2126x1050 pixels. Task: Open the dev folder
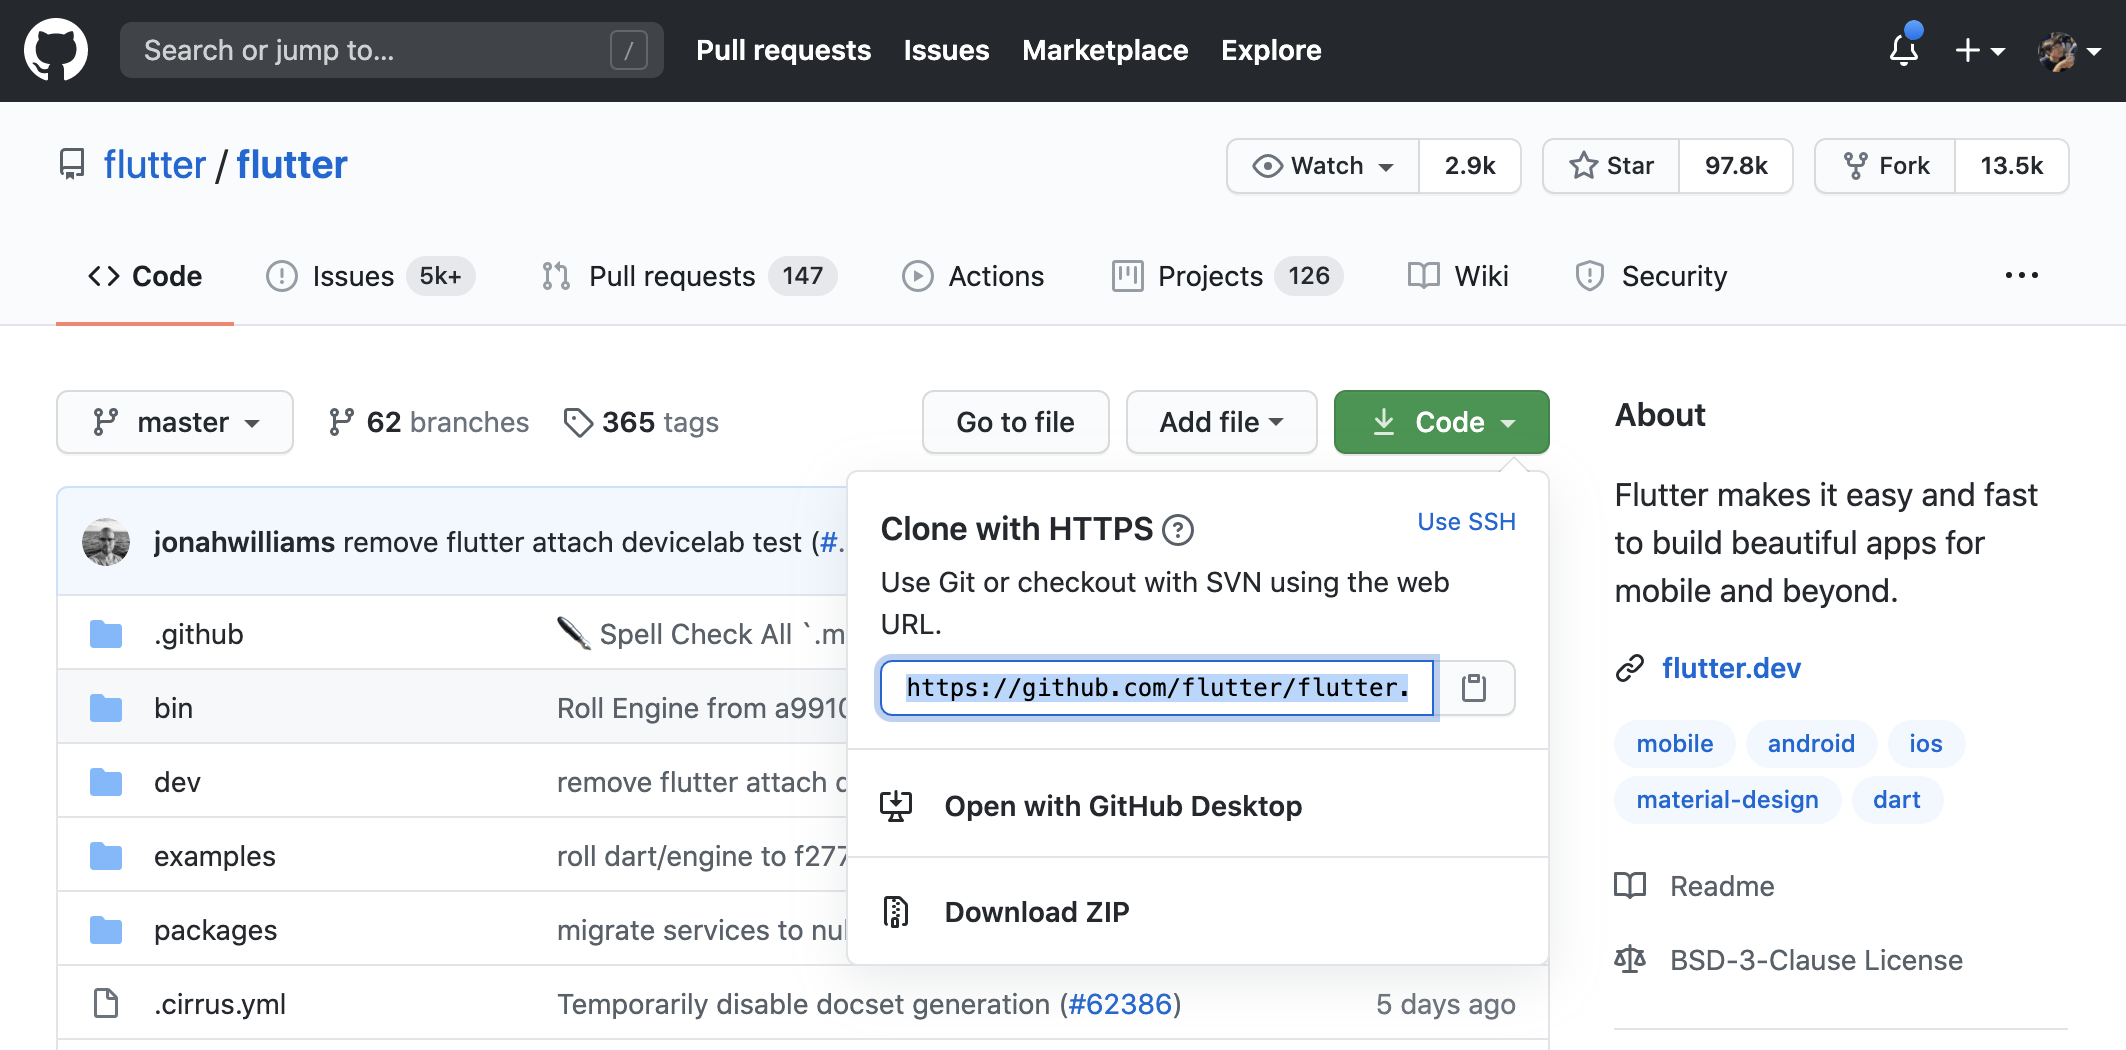(x=177, y=782)
